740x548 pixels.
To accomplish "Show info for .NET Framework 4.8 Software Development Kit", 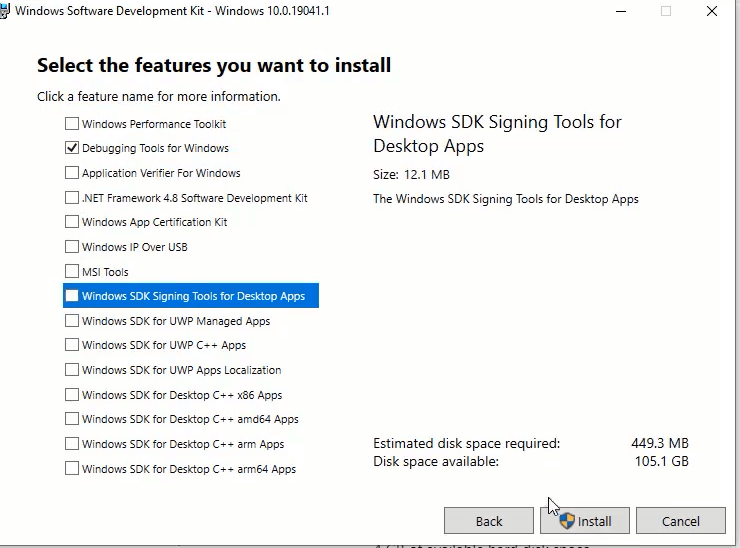I will tap(194, 198).
